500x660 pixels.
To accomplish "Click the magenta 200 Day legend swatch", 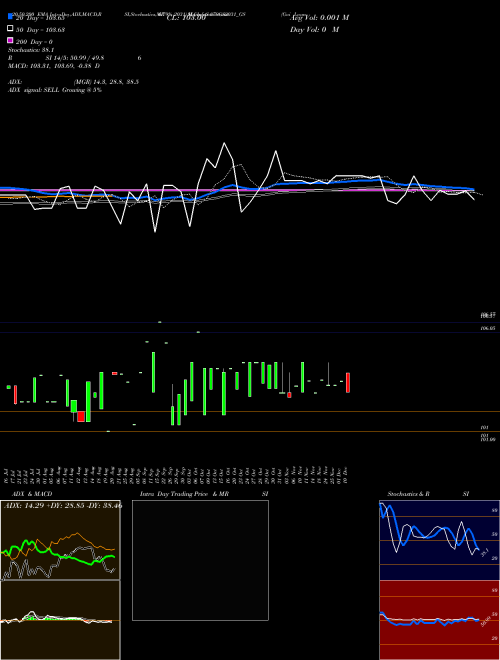I will 10,41.
